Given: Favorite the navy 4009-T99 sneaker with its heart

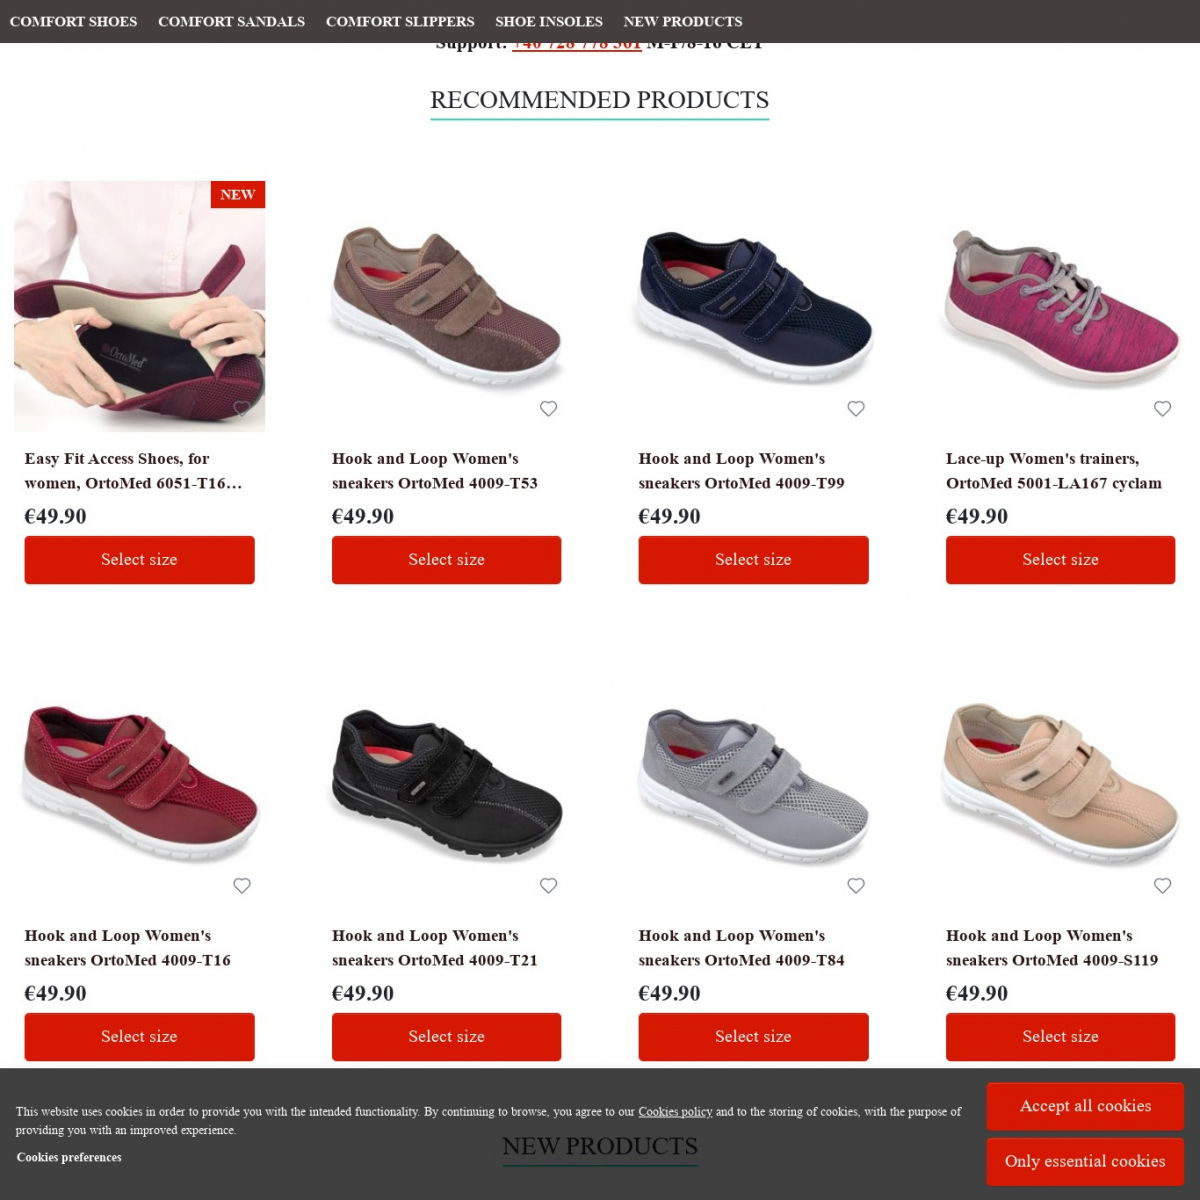Looking at the screenshot, I should (x=855, y=408).
